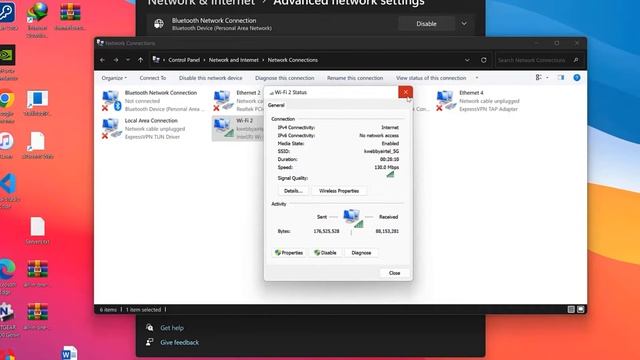Select the Ethernet 4 adapter icon
This screenshot has height=360, width=640.
click(446, 100)
